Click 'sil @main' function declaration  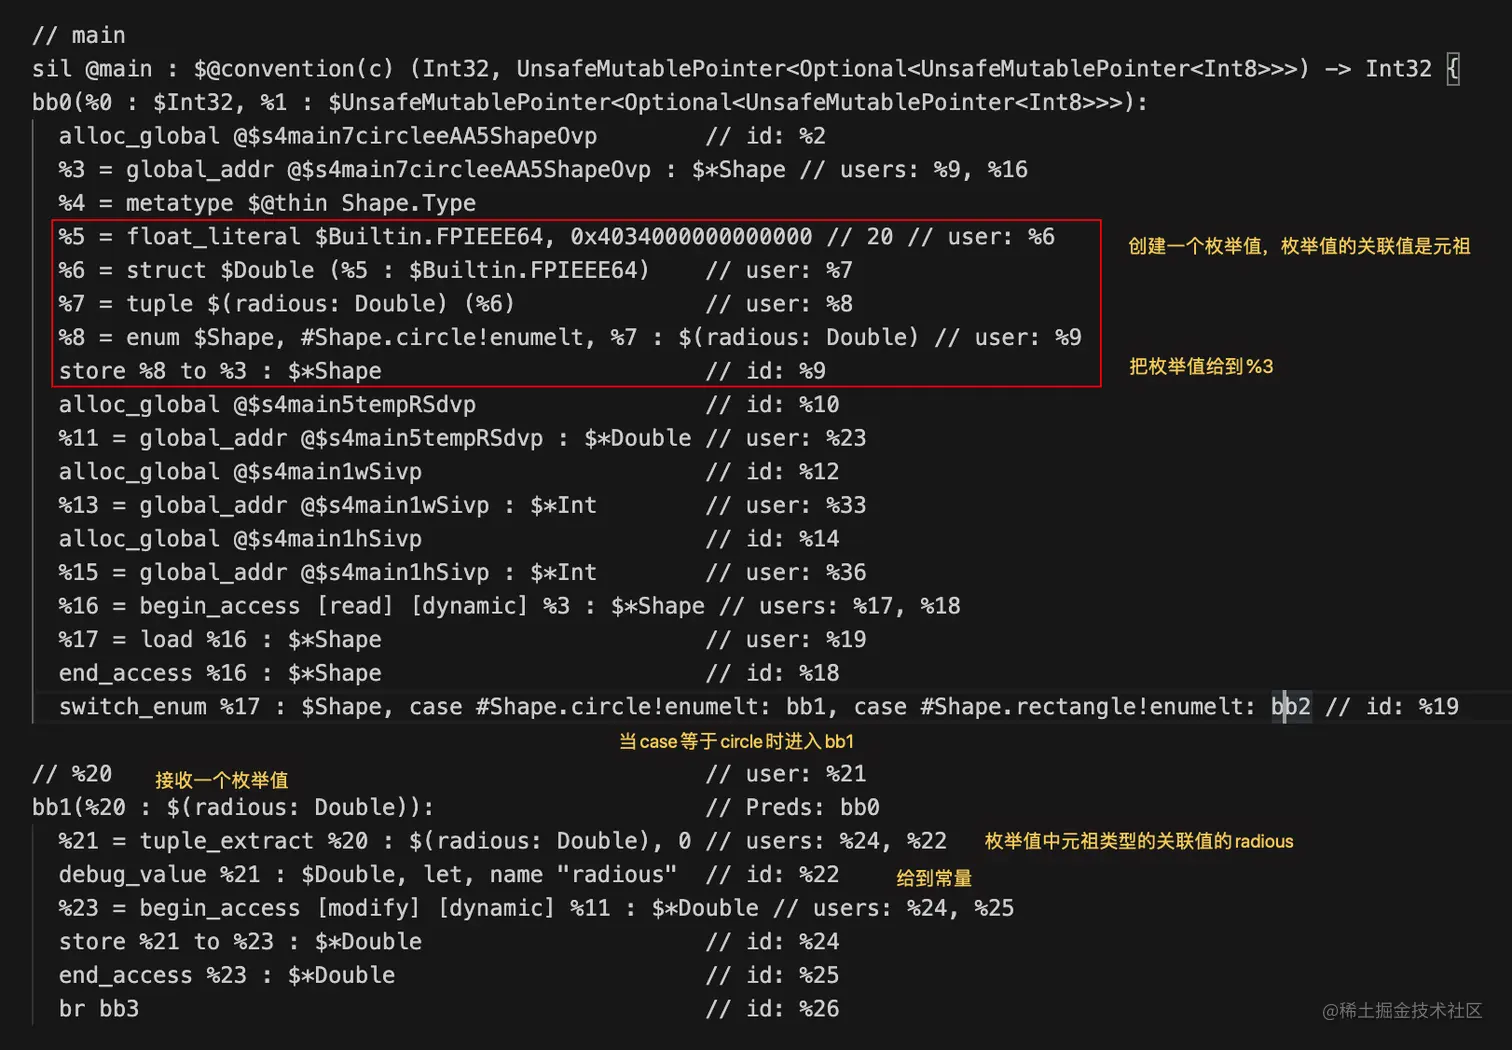coord(92,69)
